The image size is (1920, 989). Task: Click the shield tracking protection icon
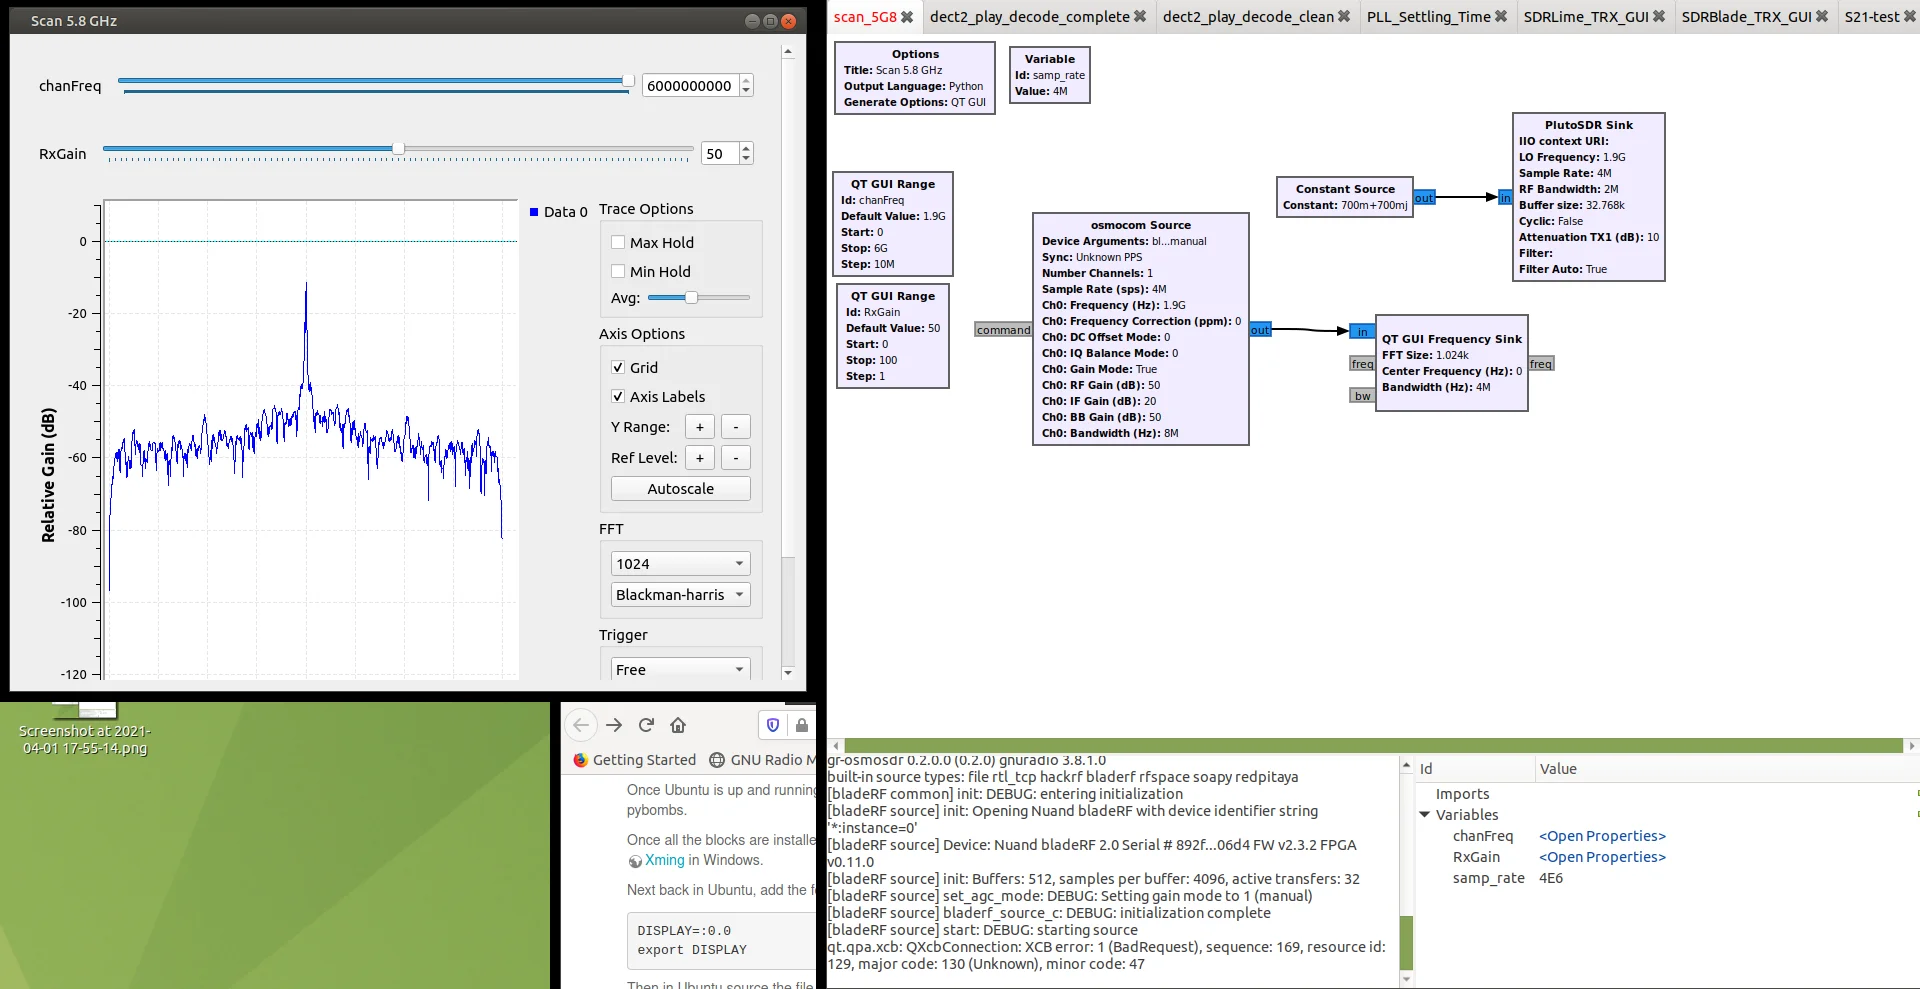point(772,725)
